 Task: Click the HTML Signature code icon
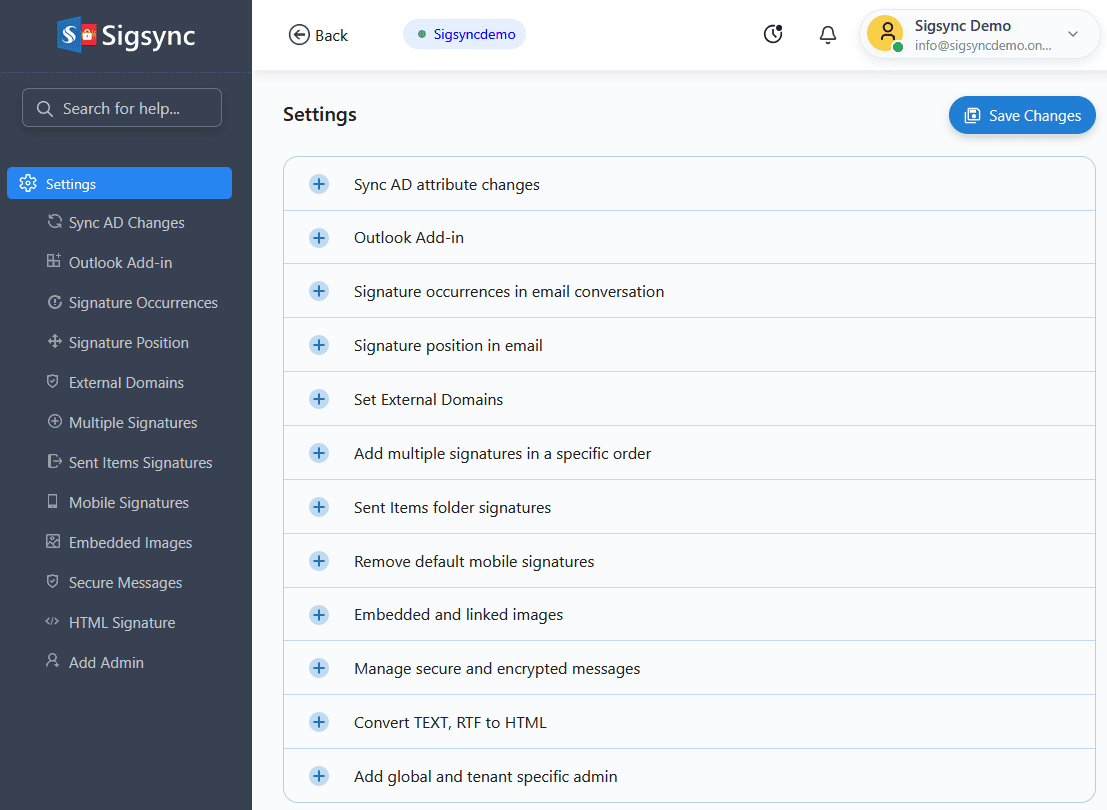click(53, 622)
